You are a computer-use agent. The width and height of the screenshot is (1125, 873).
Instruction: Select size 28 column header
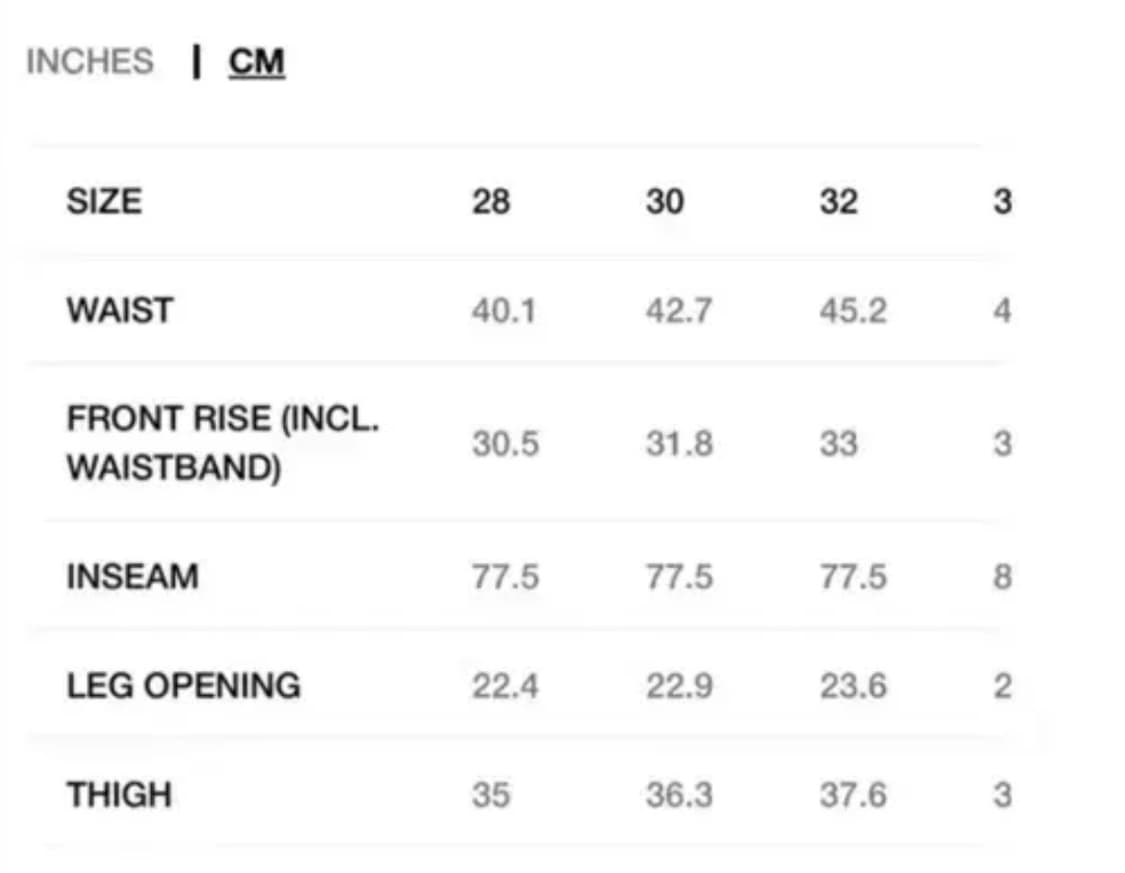[x=491, y=202]
